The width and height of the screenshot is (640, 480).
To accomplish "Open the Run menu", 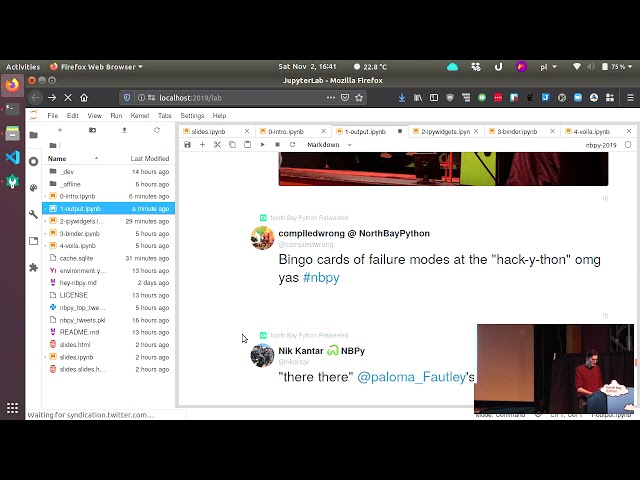I will (x=116, y=116).
